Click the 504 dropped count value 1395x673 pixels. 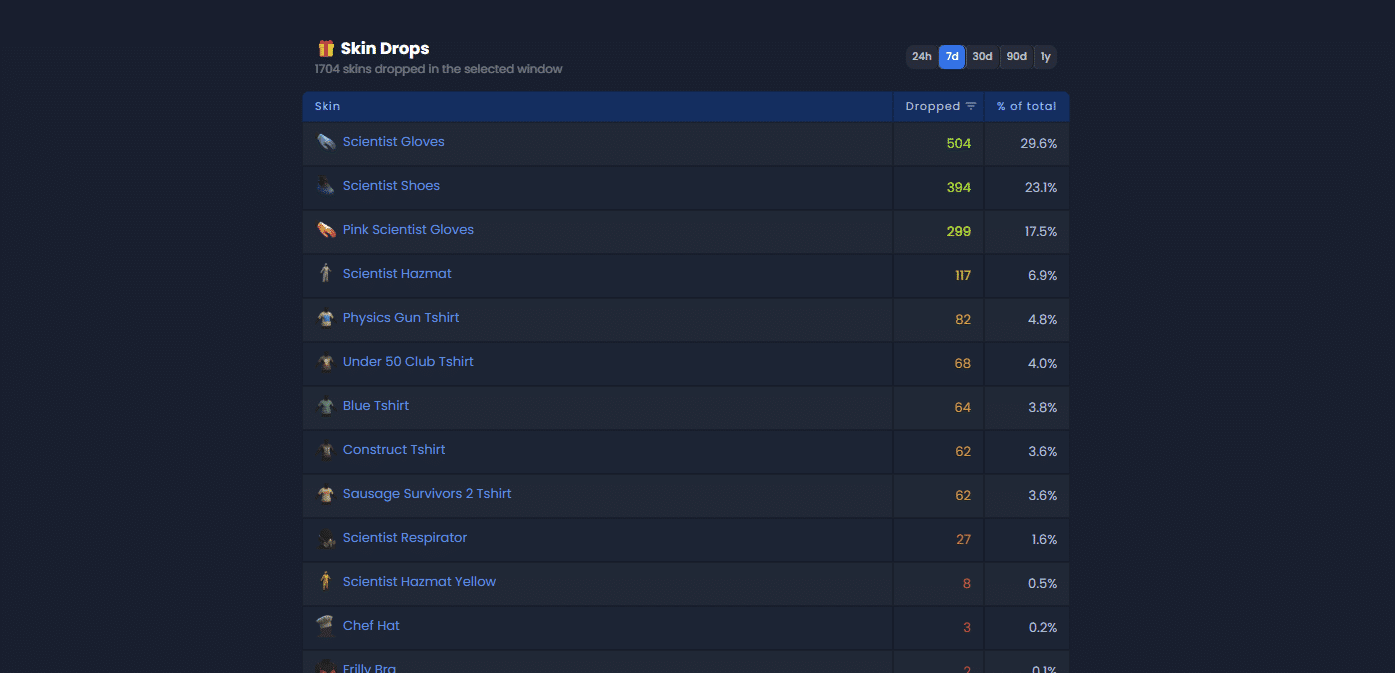(x=959, y=144)
